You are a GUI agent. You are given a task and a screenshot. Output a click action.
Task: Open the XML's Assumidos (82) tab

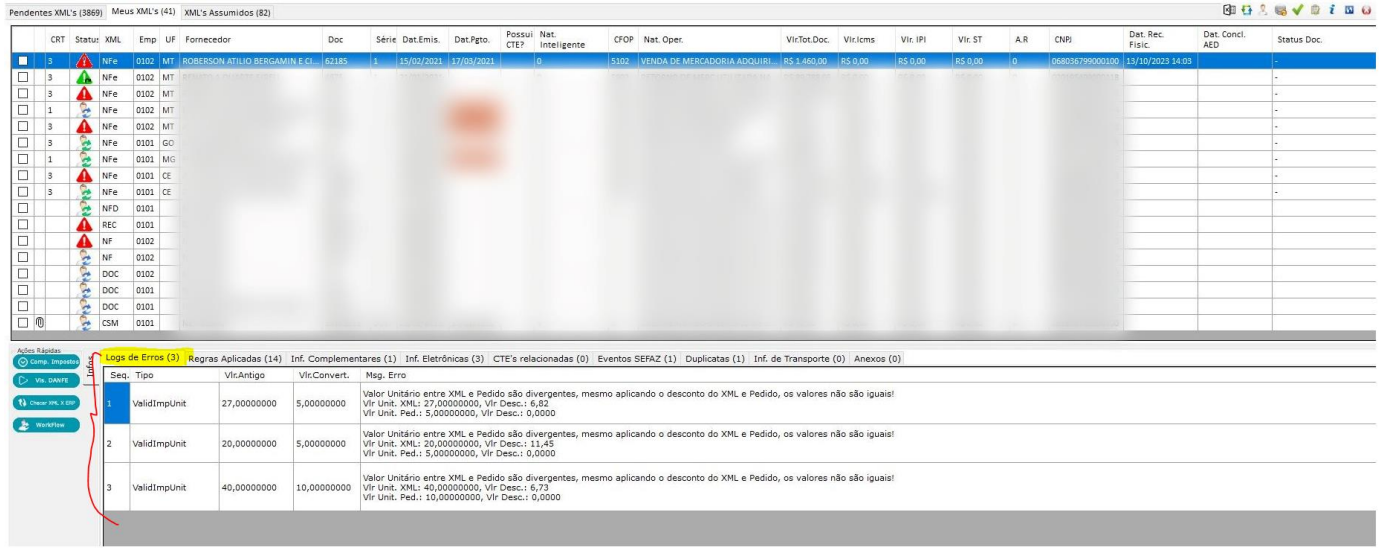pos(227,12)
